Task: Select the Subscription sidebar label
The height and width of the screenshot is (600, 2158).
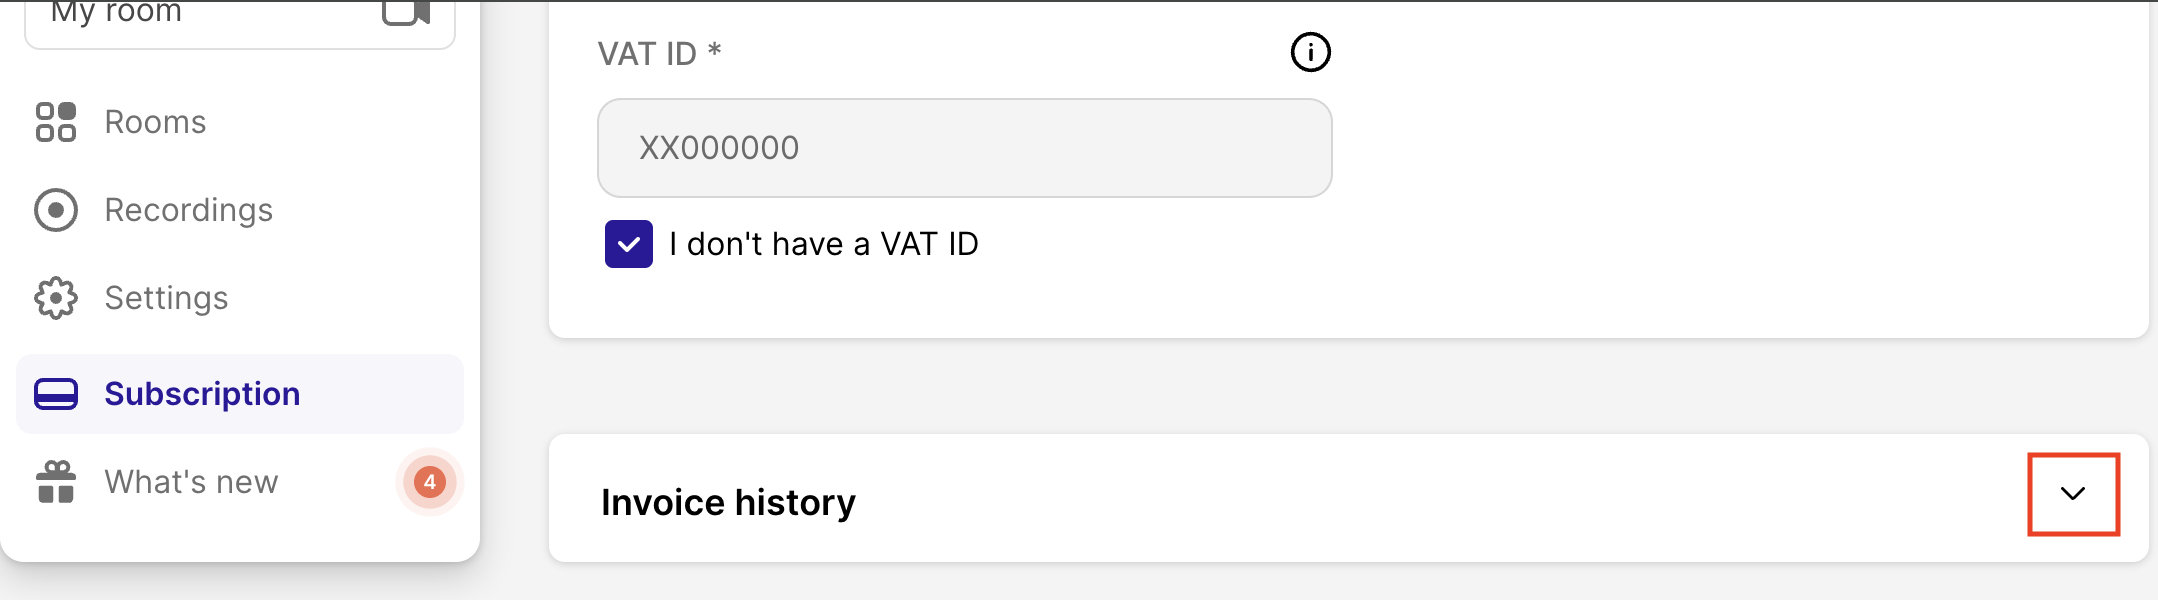Action: pyautogui.click(x=202, y=394)
